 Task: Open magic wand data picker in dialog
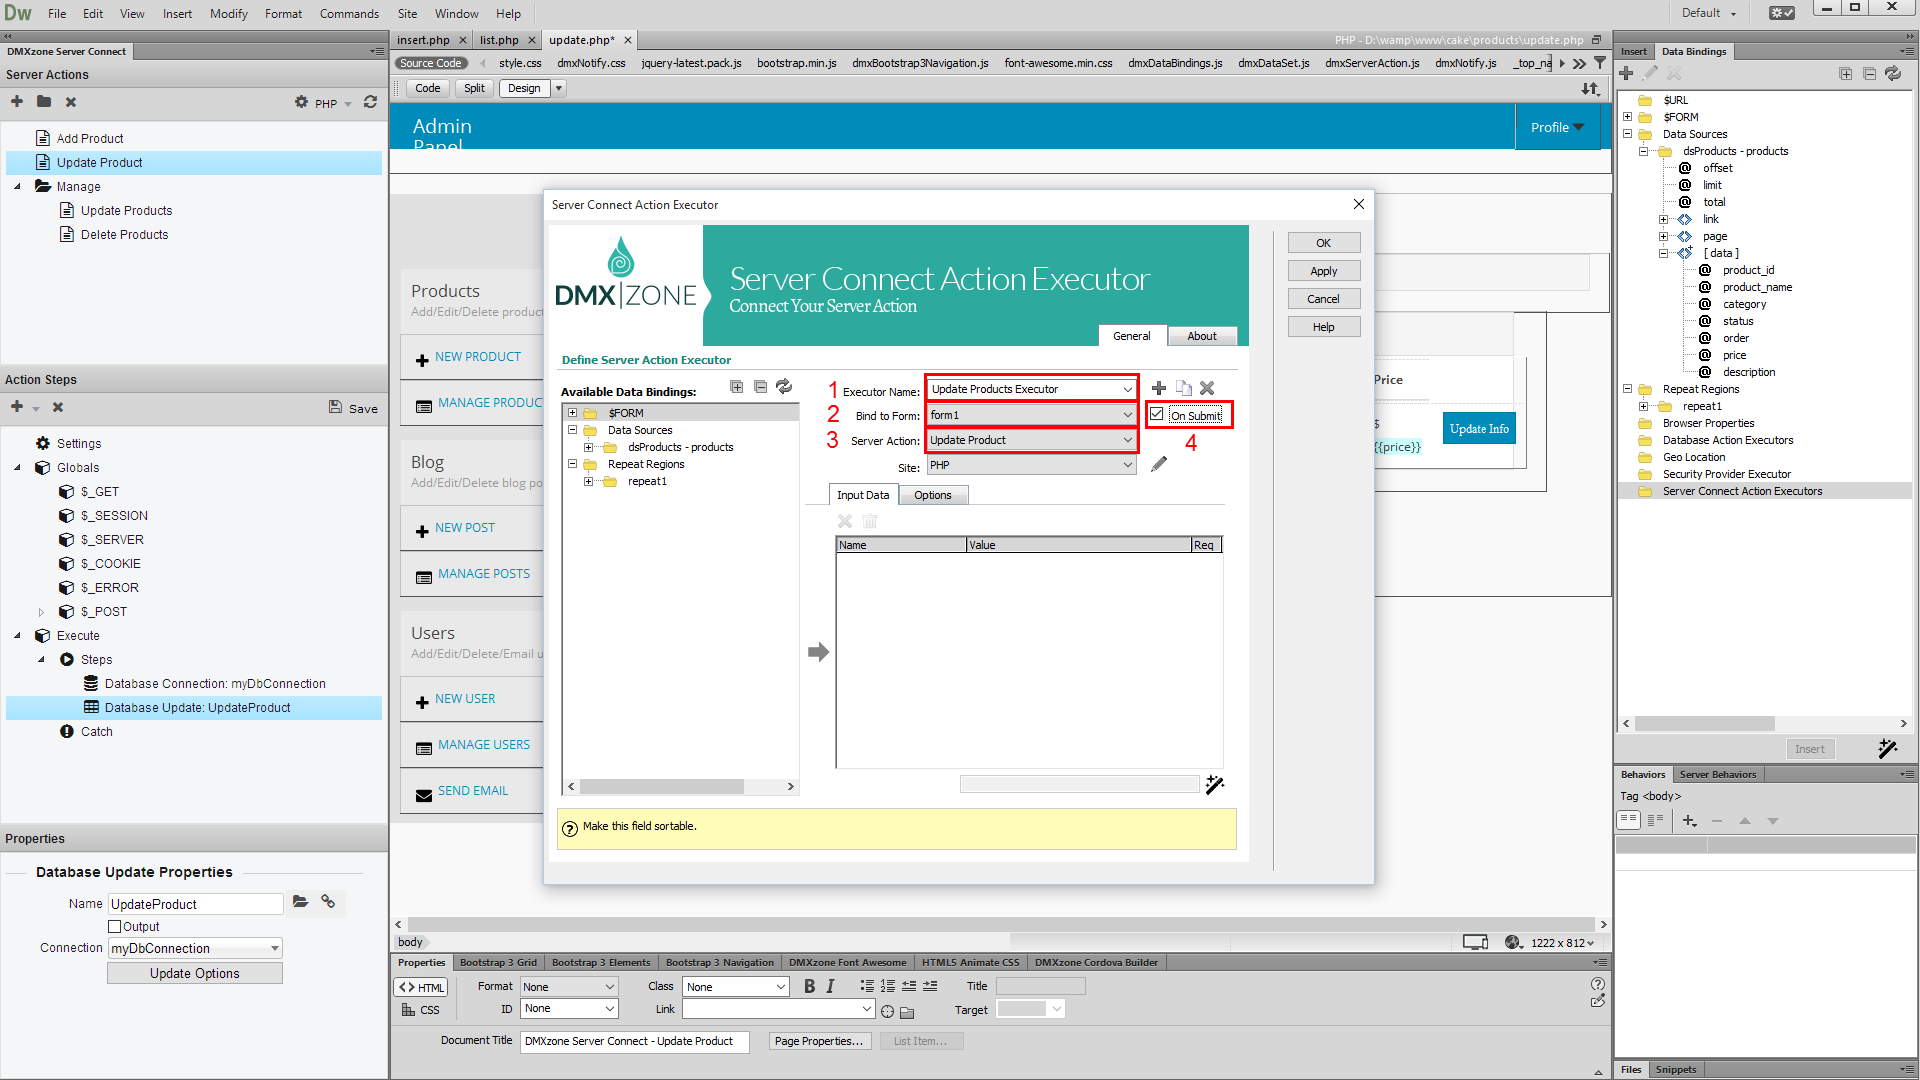[1215, 785]
